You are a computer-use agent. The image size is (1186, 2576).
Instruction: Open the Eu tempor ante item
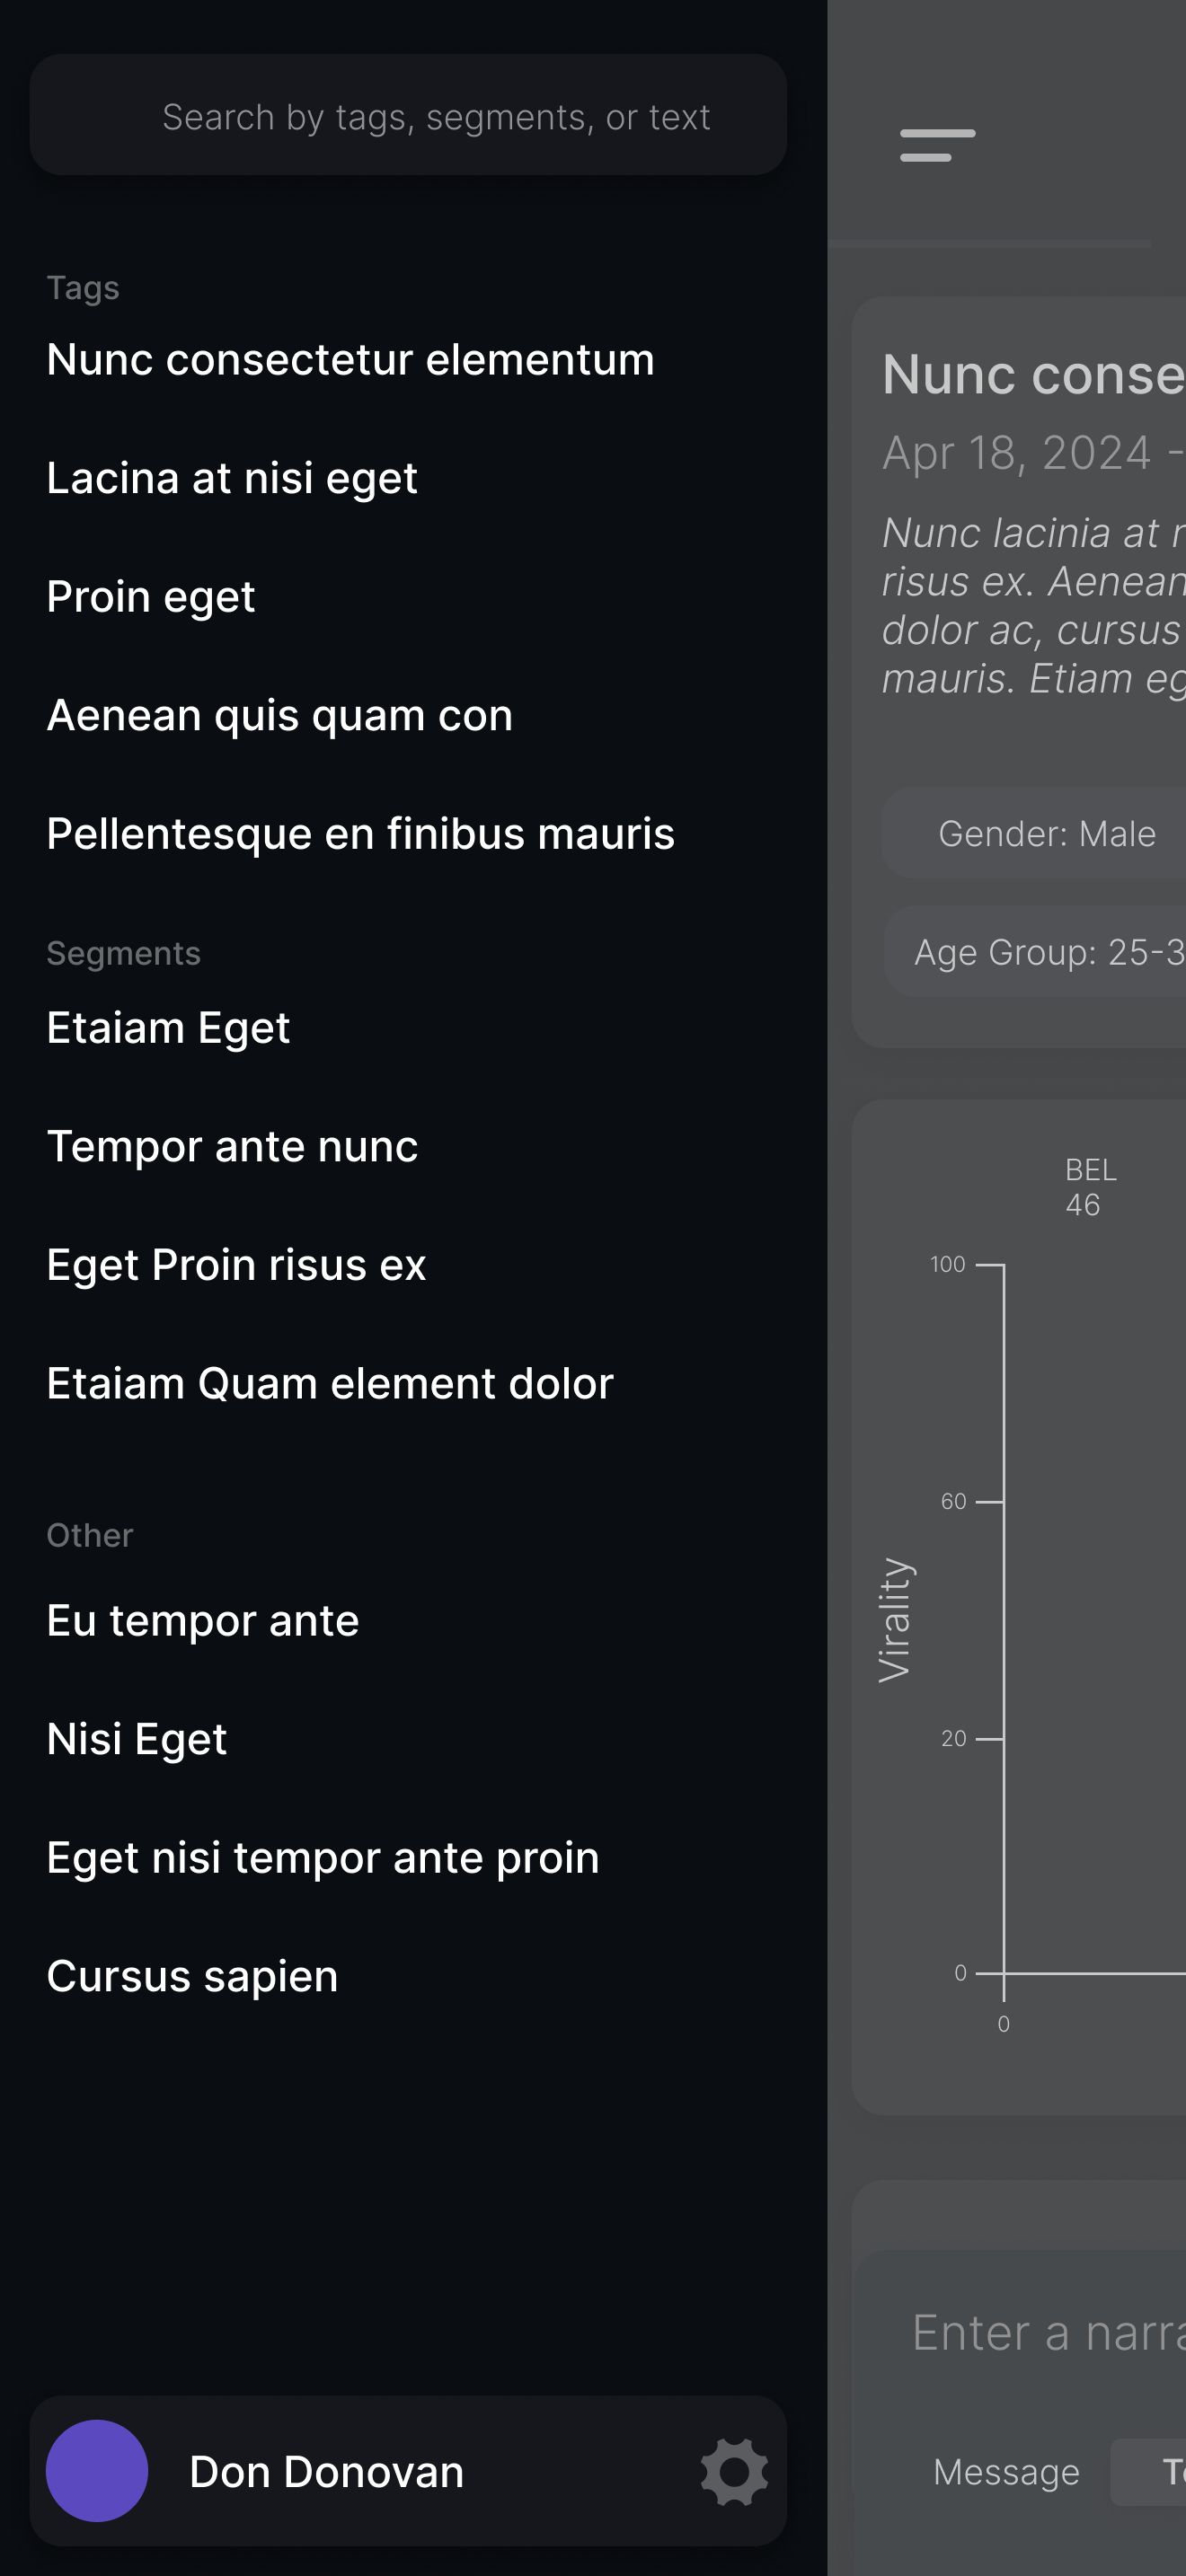pos(203,1621)
